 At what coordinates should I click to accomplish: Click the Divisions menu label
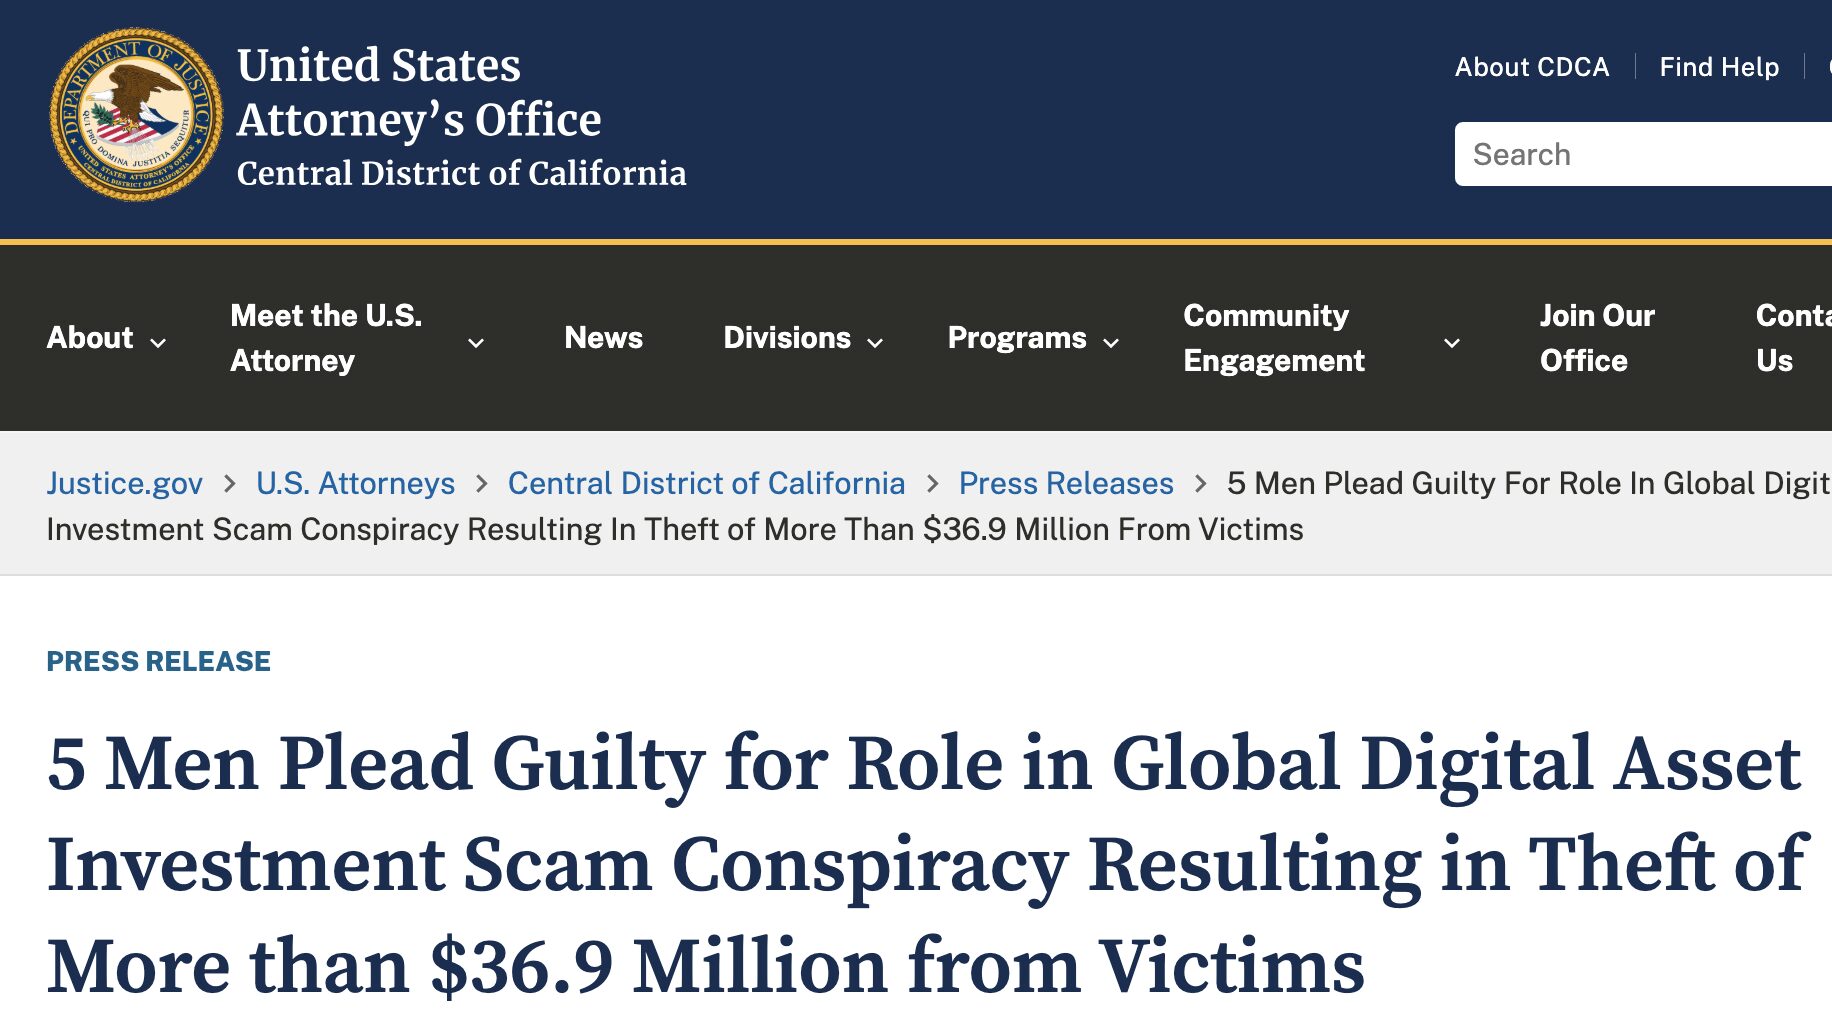(x=787, y=338)
